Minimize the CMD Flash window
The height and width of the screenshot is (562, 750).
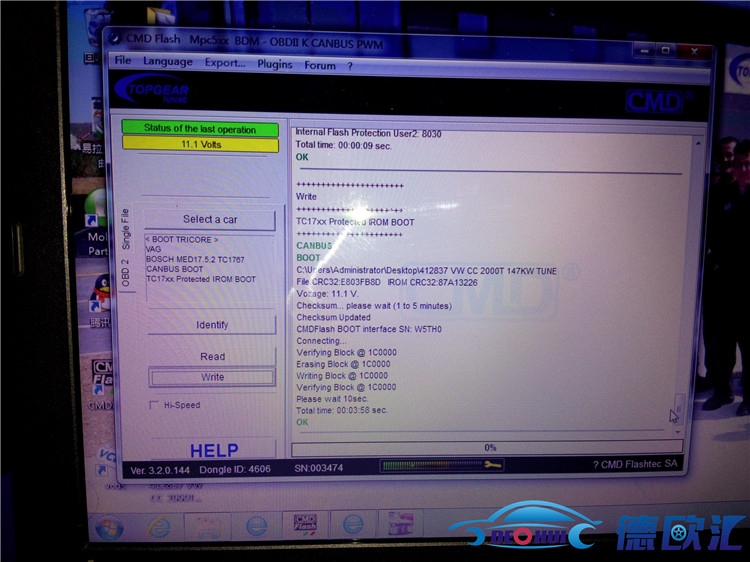point(644,50)
